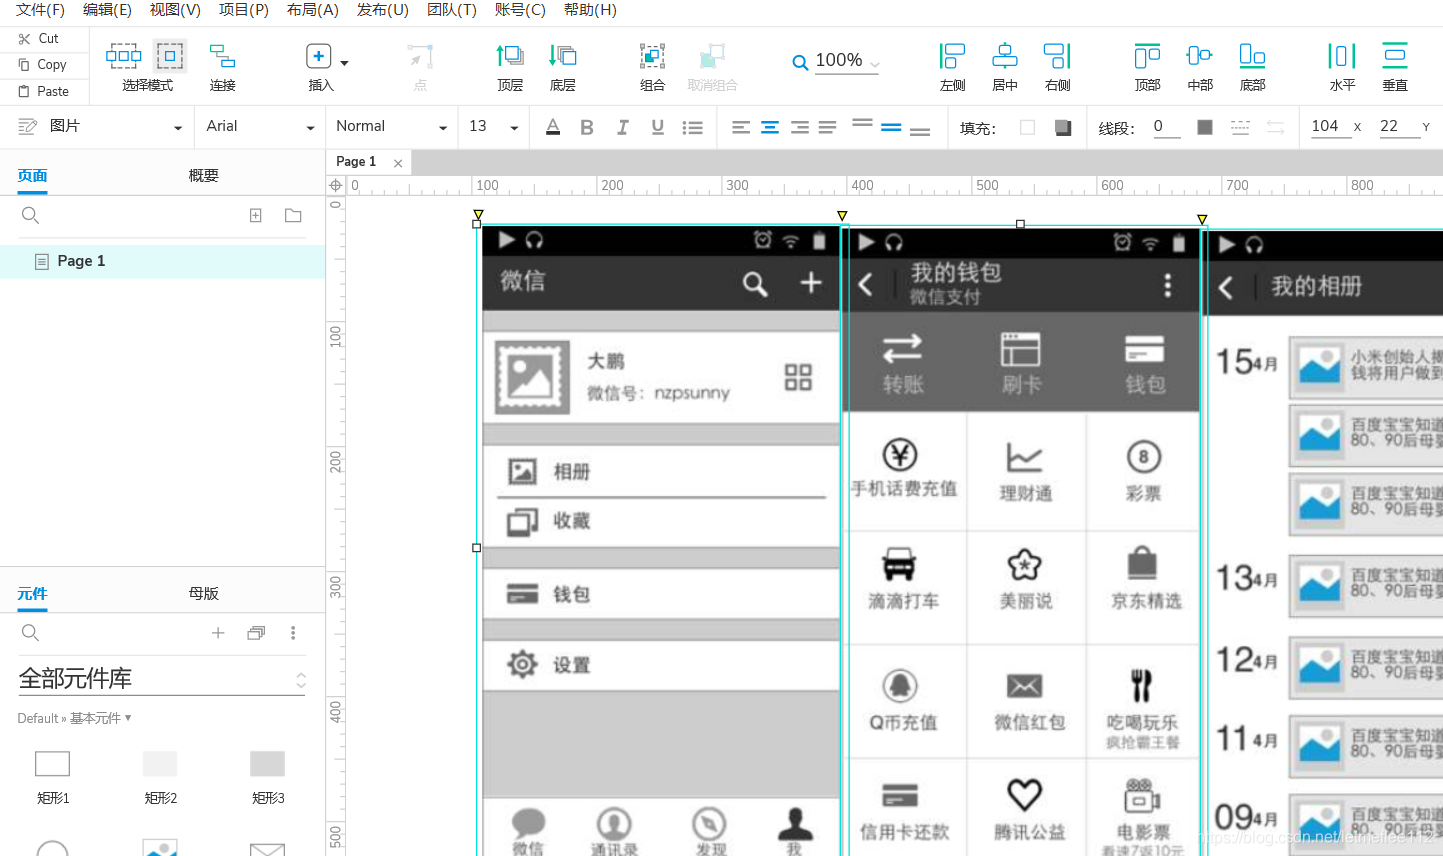Image resolution: width=1443 pixels, height=856 pixels.
Task: Toggle bullet list formatting
Action: pyautogui.click(x=692, y=127)
